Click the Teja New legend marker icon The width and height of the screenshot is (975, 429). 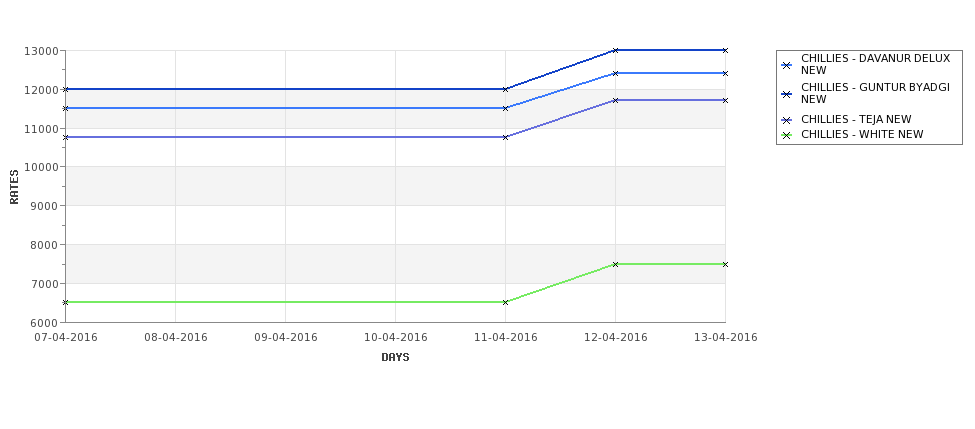pyautogui.click(x=787, y=120)
